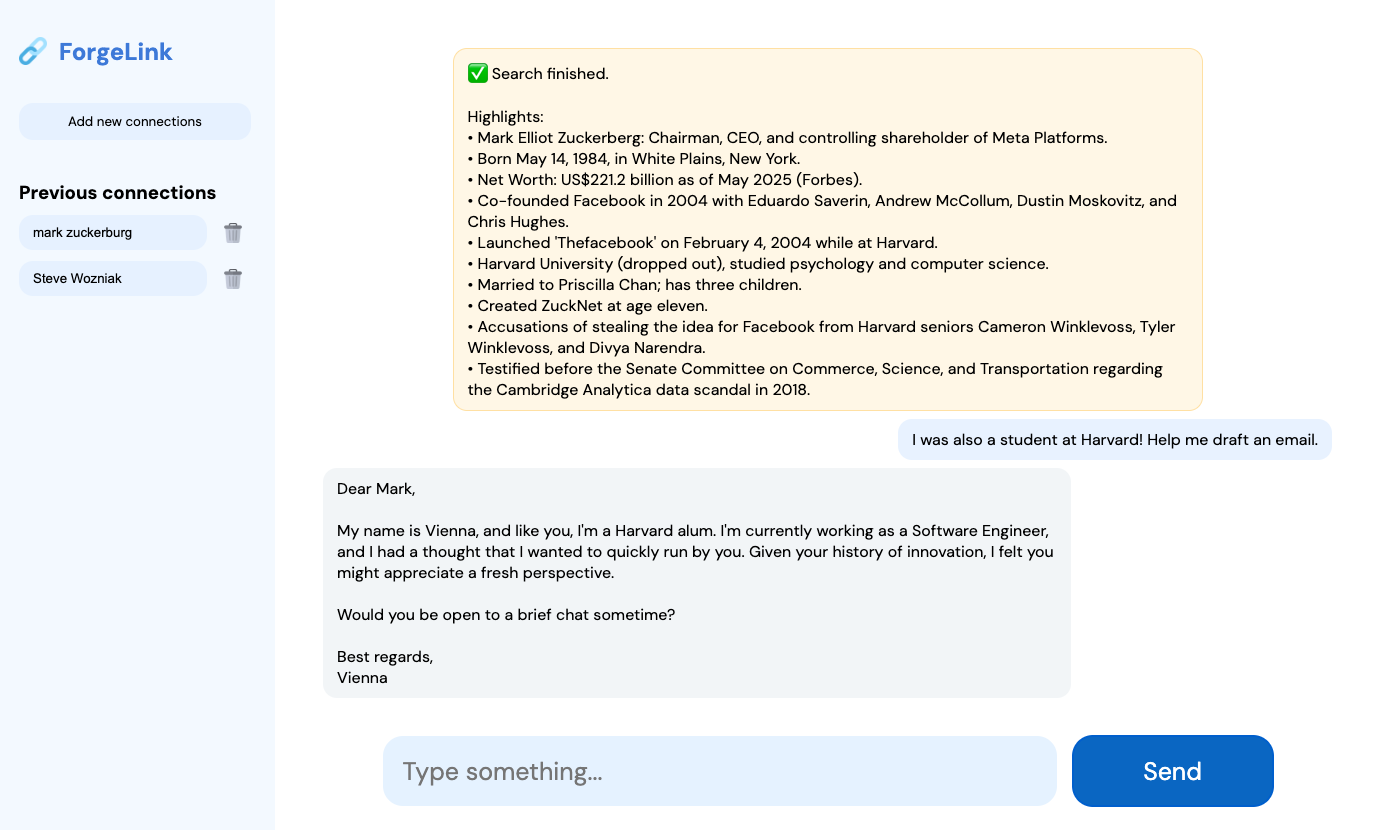1381x830 pixels.
Task: Delete the mark zuckerburg connection
Action: (233, 233)
